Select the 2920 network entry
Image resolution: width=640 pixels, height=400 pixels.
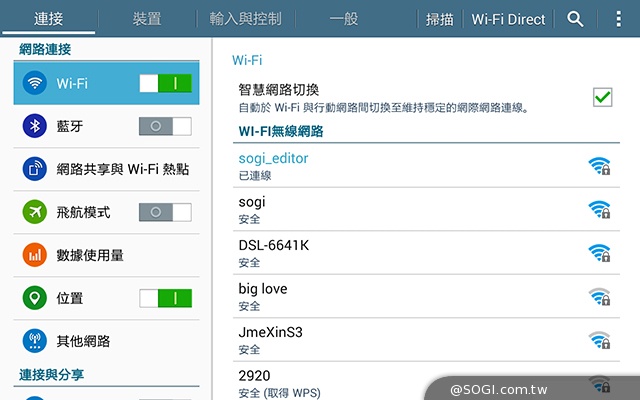(427, 382)
